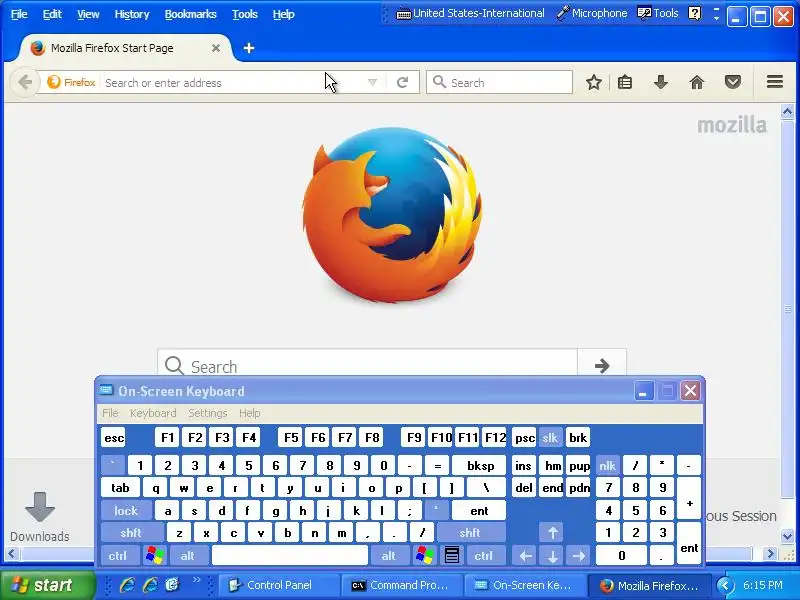This screenshot has height=600, width=800.
Task: Click the toolbar Search box
Action: [x=499, y=82]
